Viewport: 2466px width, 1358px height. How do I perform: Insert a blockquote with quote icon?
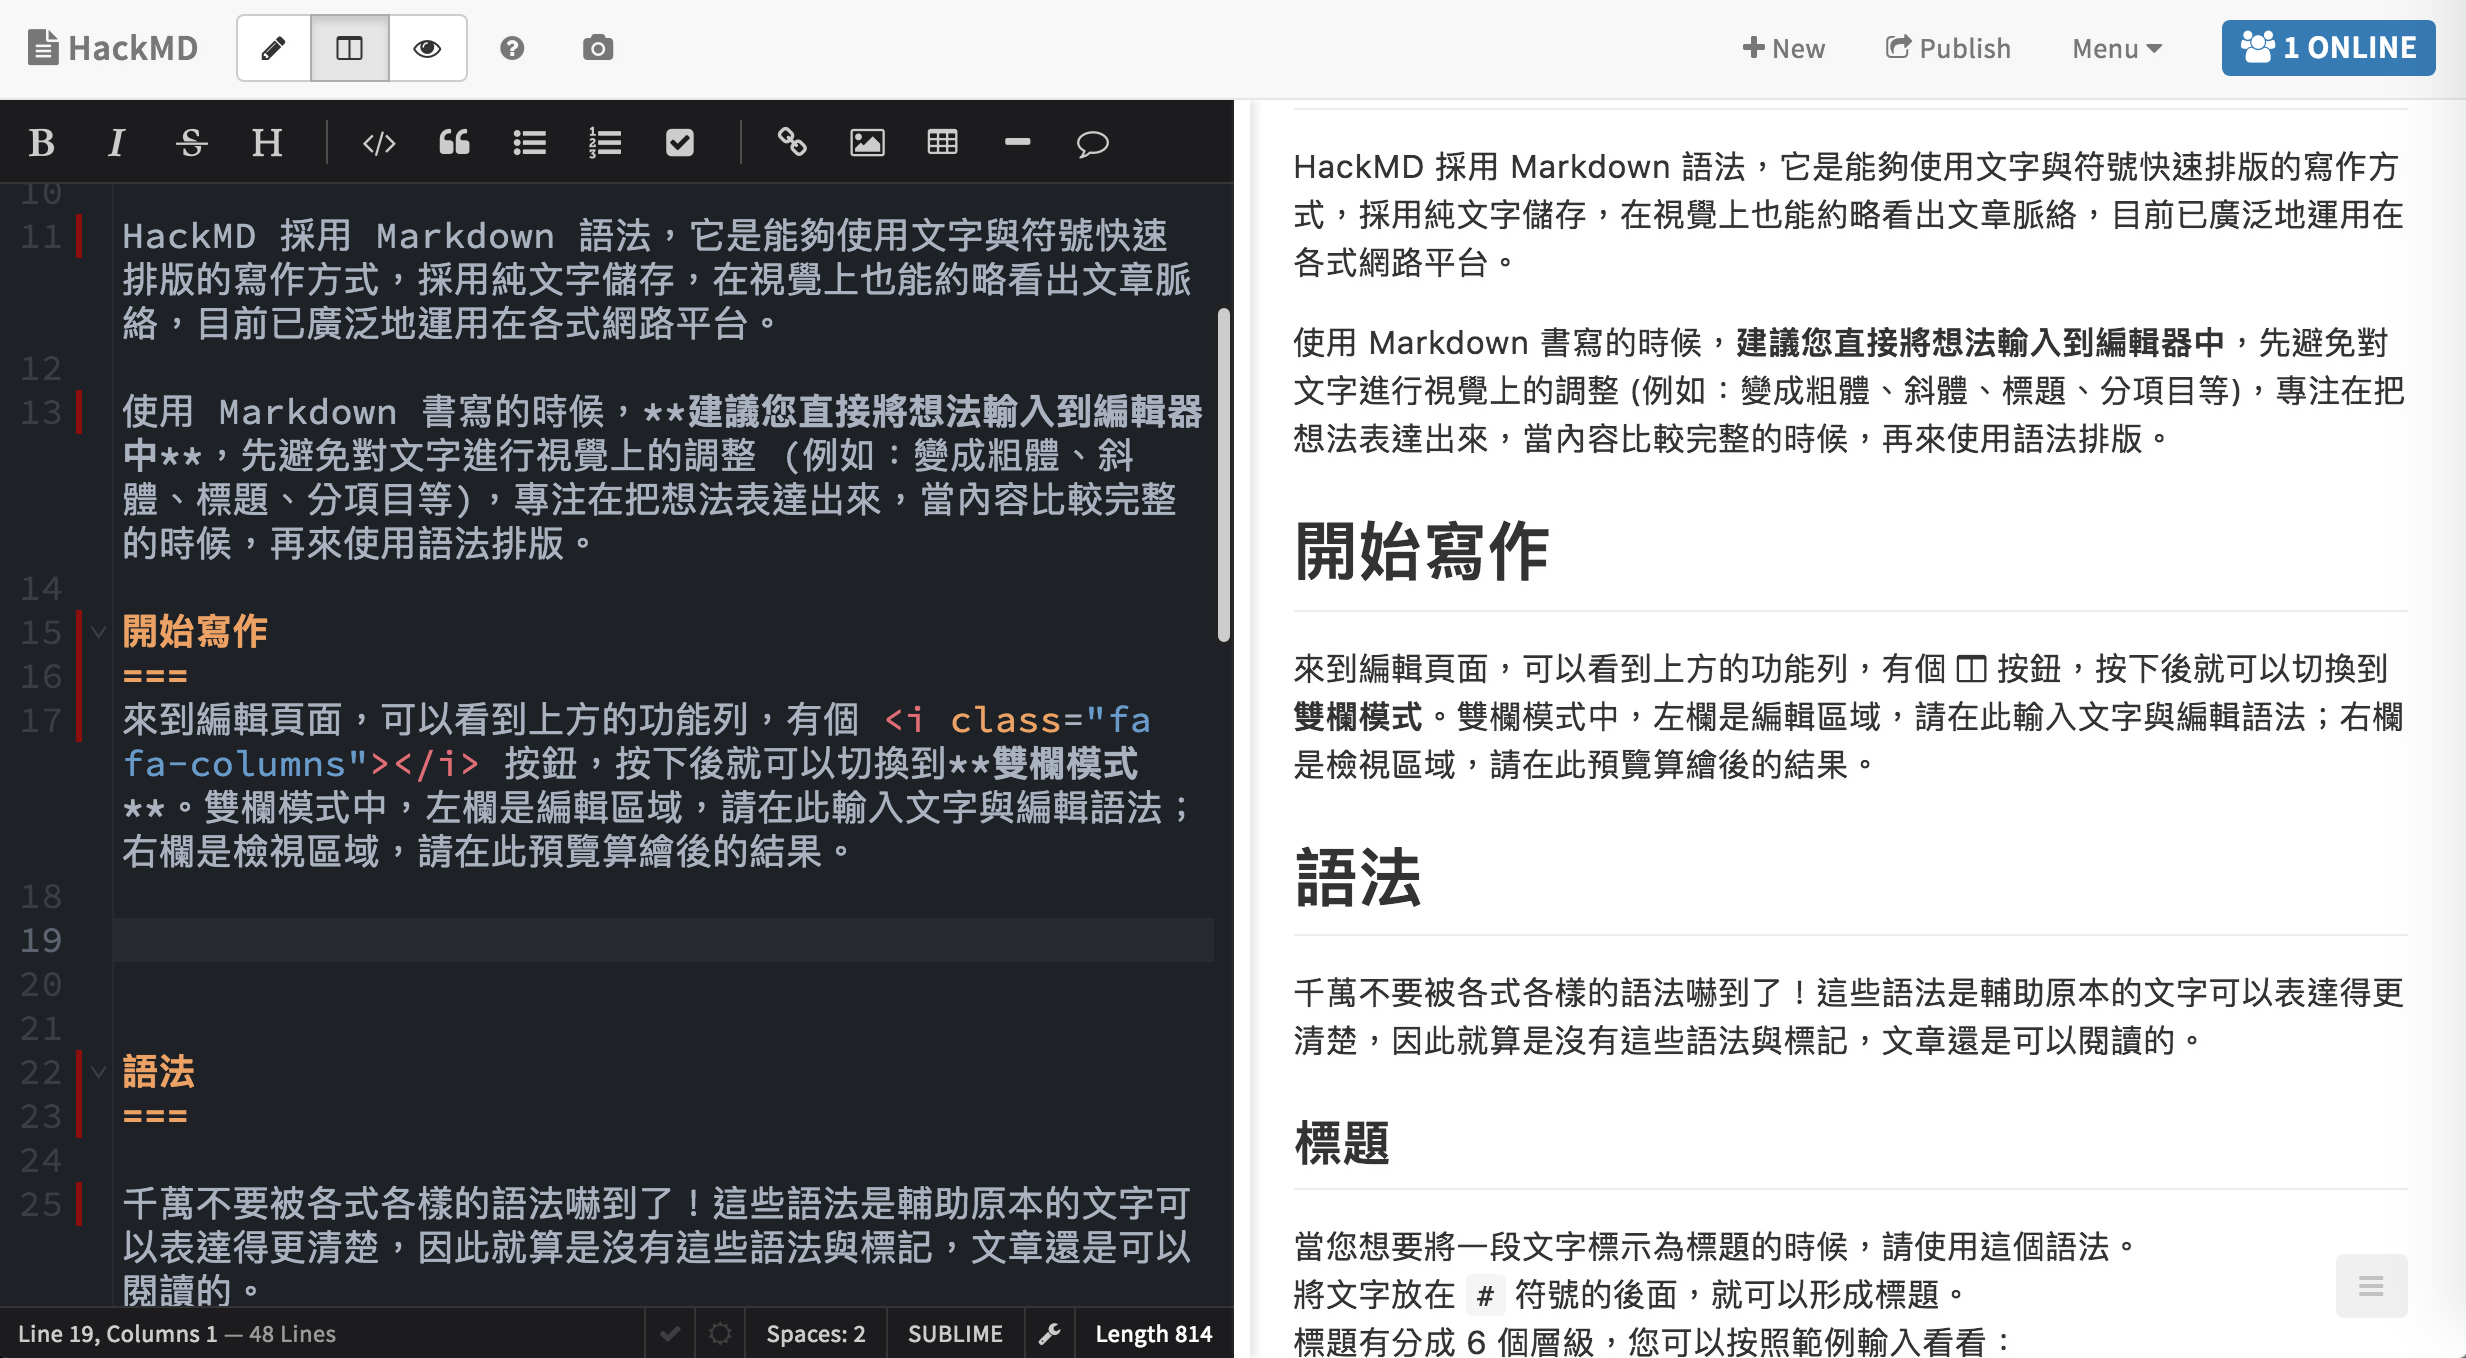pos(454,143)
